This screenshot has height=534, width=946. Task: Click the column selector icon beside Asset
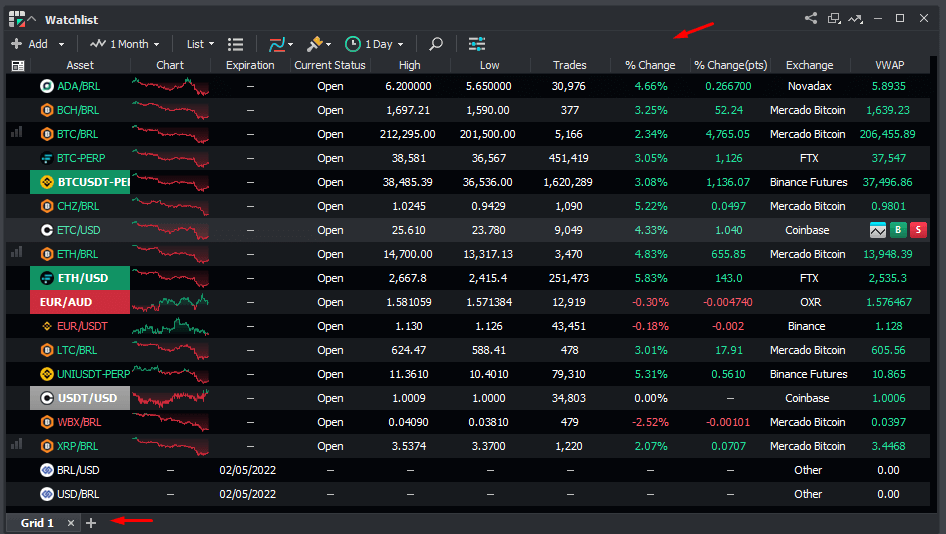[18, 65]
